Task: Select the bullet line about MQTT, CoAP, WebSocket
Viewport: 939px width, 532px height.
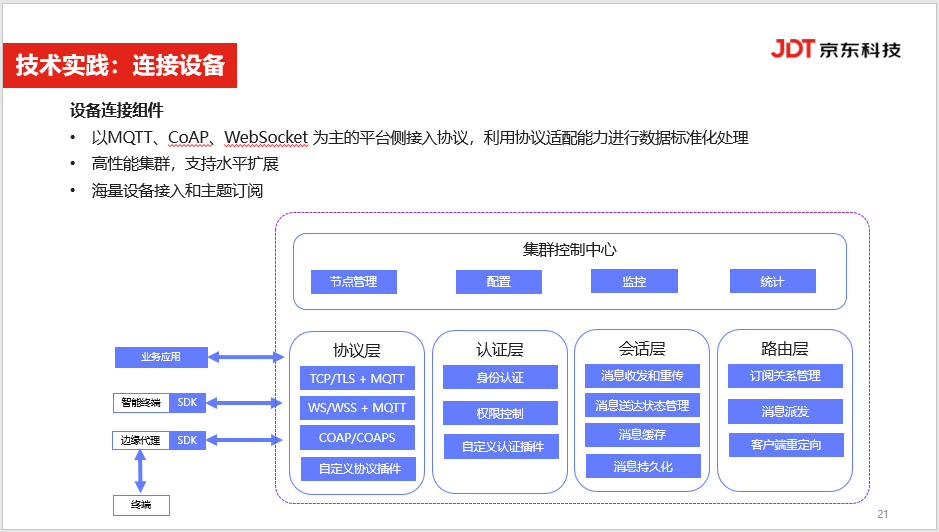Action: pos(420,138)
